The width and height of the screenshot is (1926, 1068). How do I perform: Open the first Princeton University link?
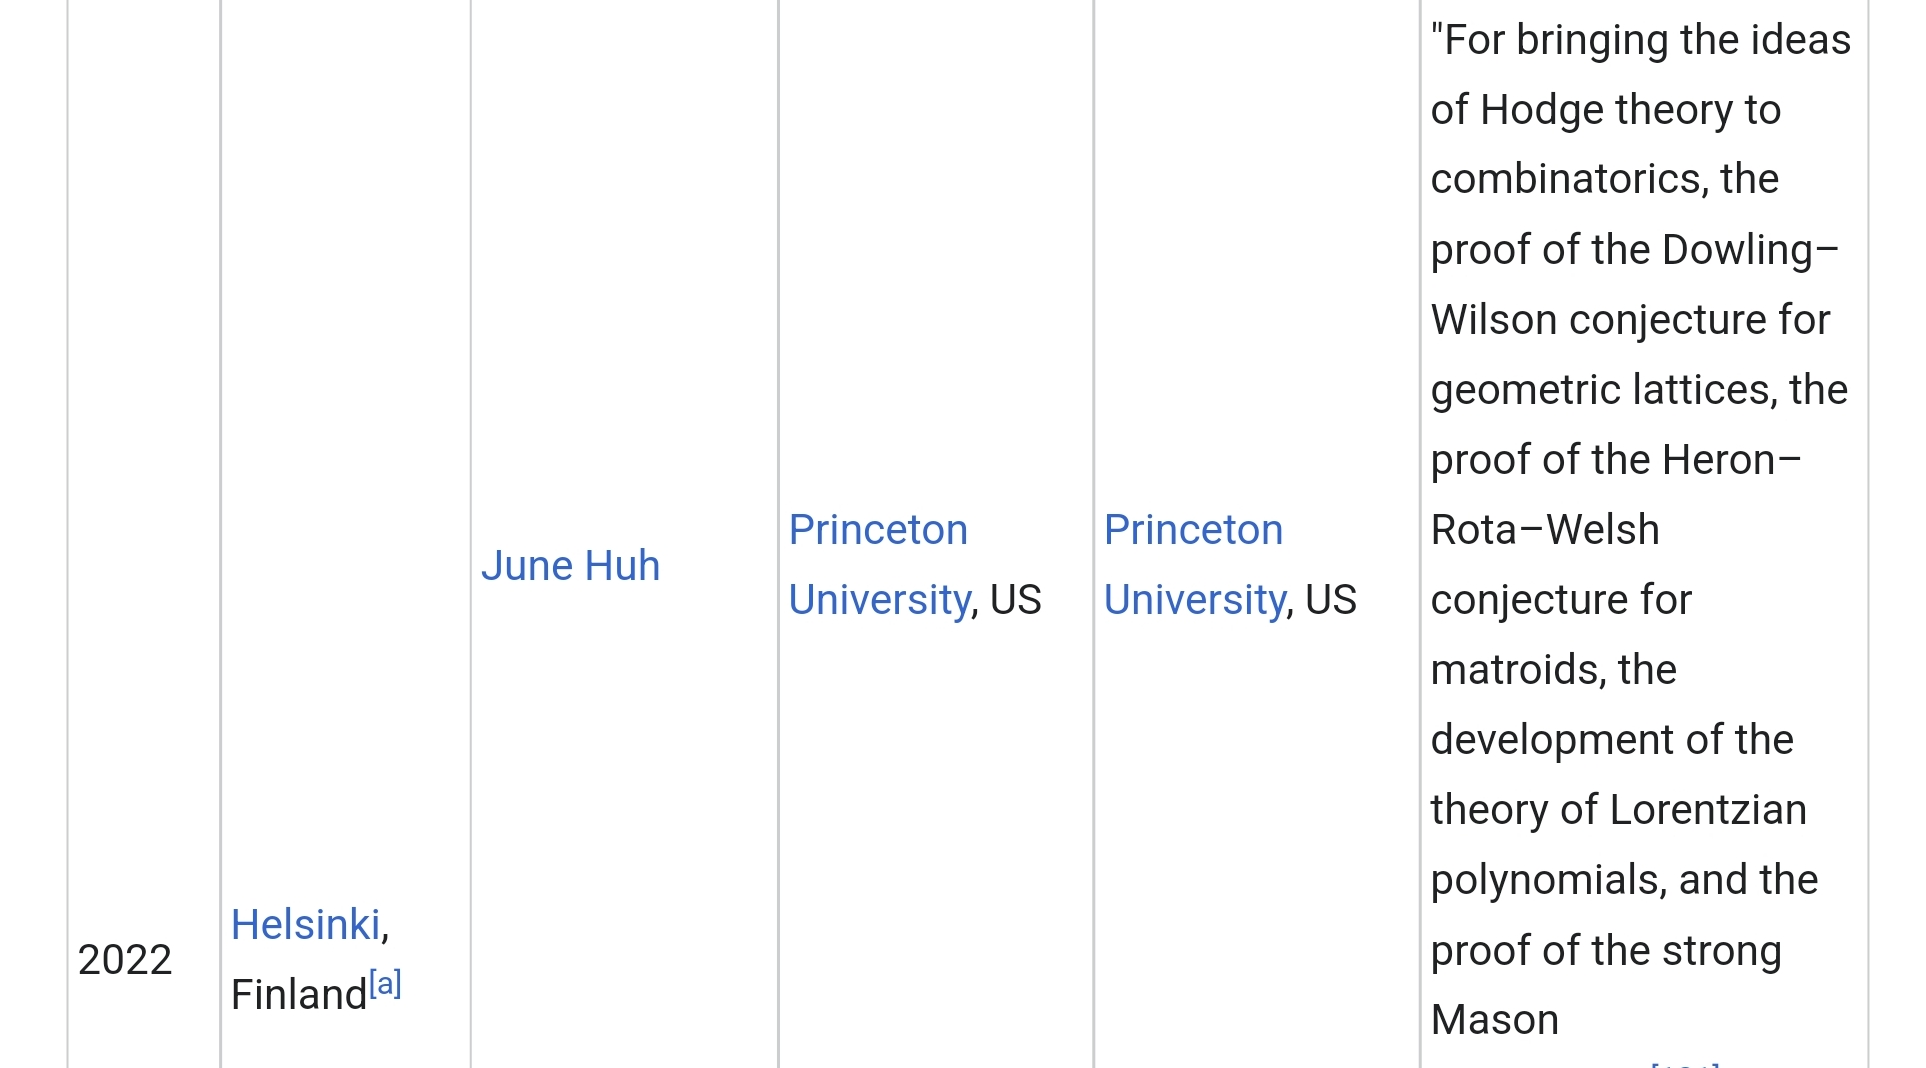(x=878, y=565)
